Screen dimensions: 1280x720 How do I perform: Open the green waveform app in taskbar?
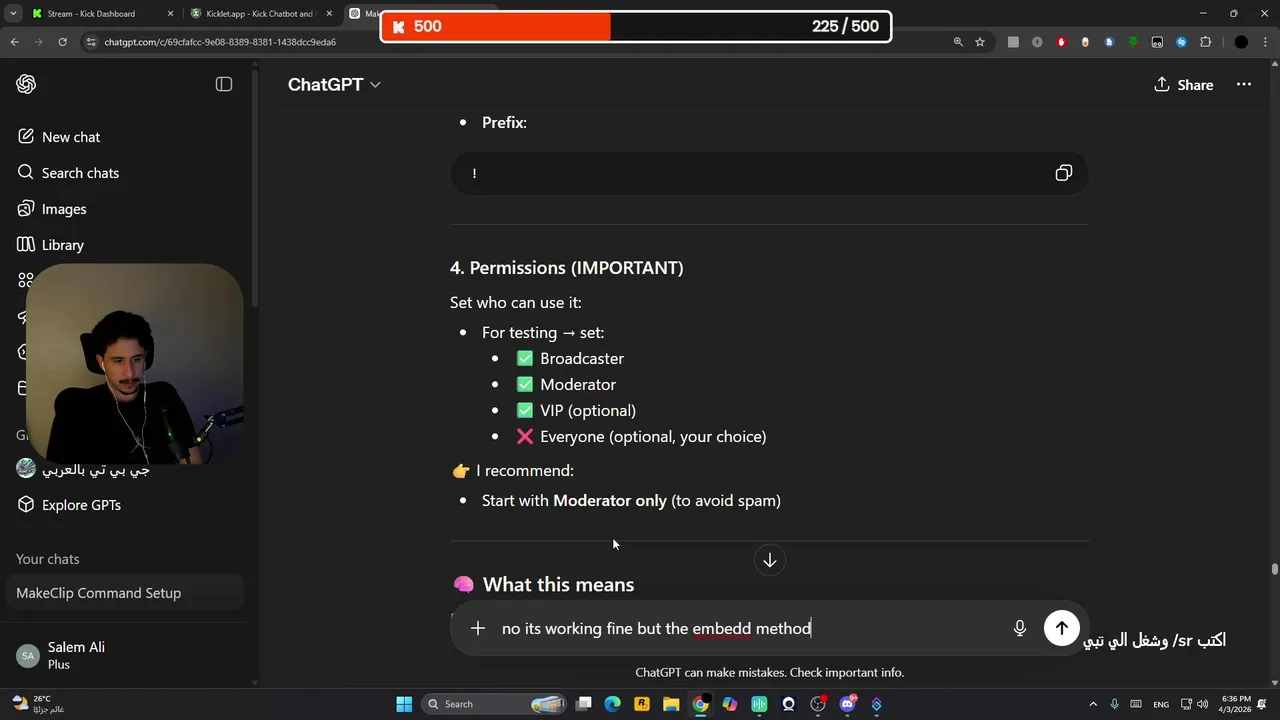[759, 704]
